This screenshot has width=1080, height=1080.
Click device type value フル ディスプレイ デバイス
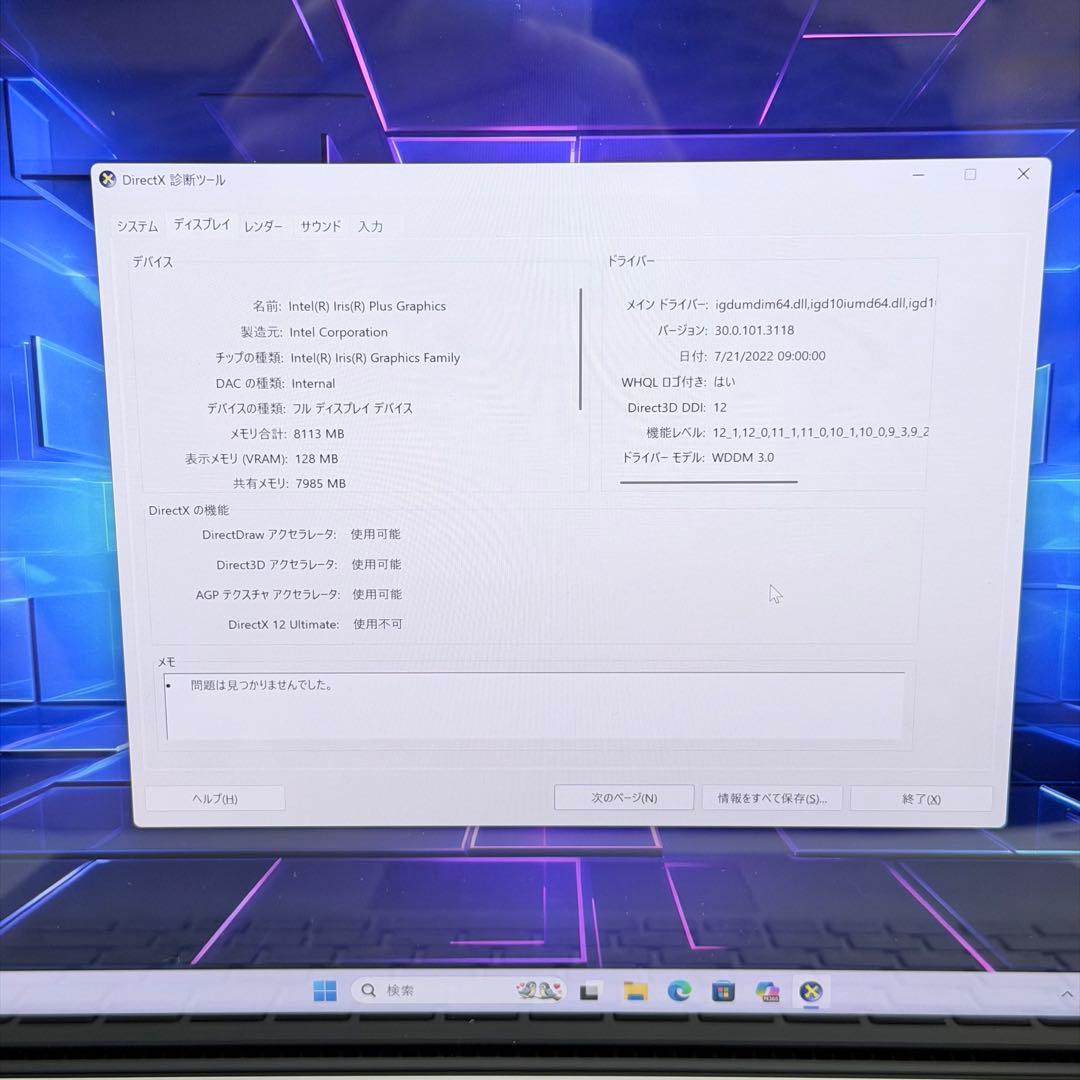pyautogui.click(x=352, y=408)
